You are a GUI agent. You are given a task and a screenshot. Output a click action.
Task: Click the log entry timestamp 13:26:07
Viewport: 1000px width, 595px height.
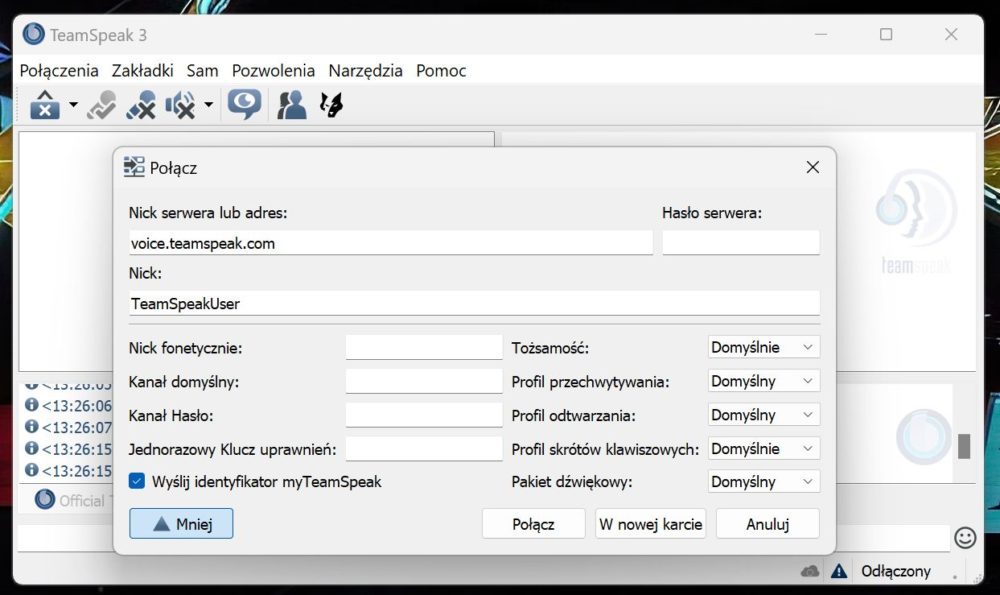click(77, 427)
